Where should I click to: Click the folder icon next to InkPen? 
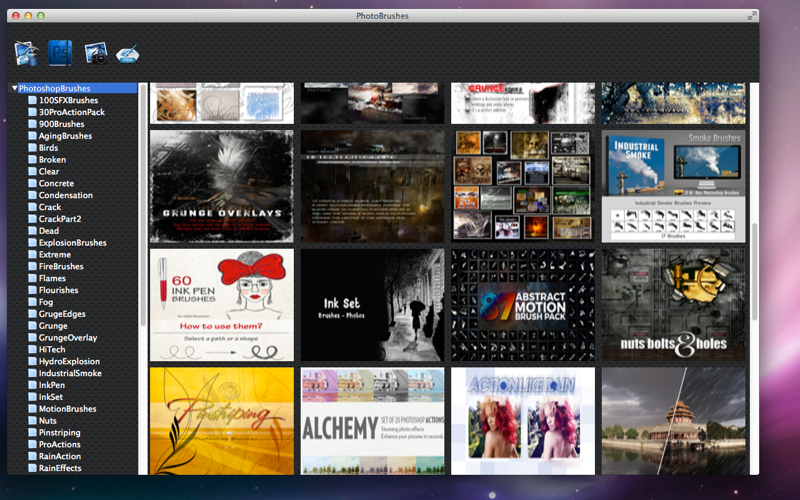[x=33, y=385]
